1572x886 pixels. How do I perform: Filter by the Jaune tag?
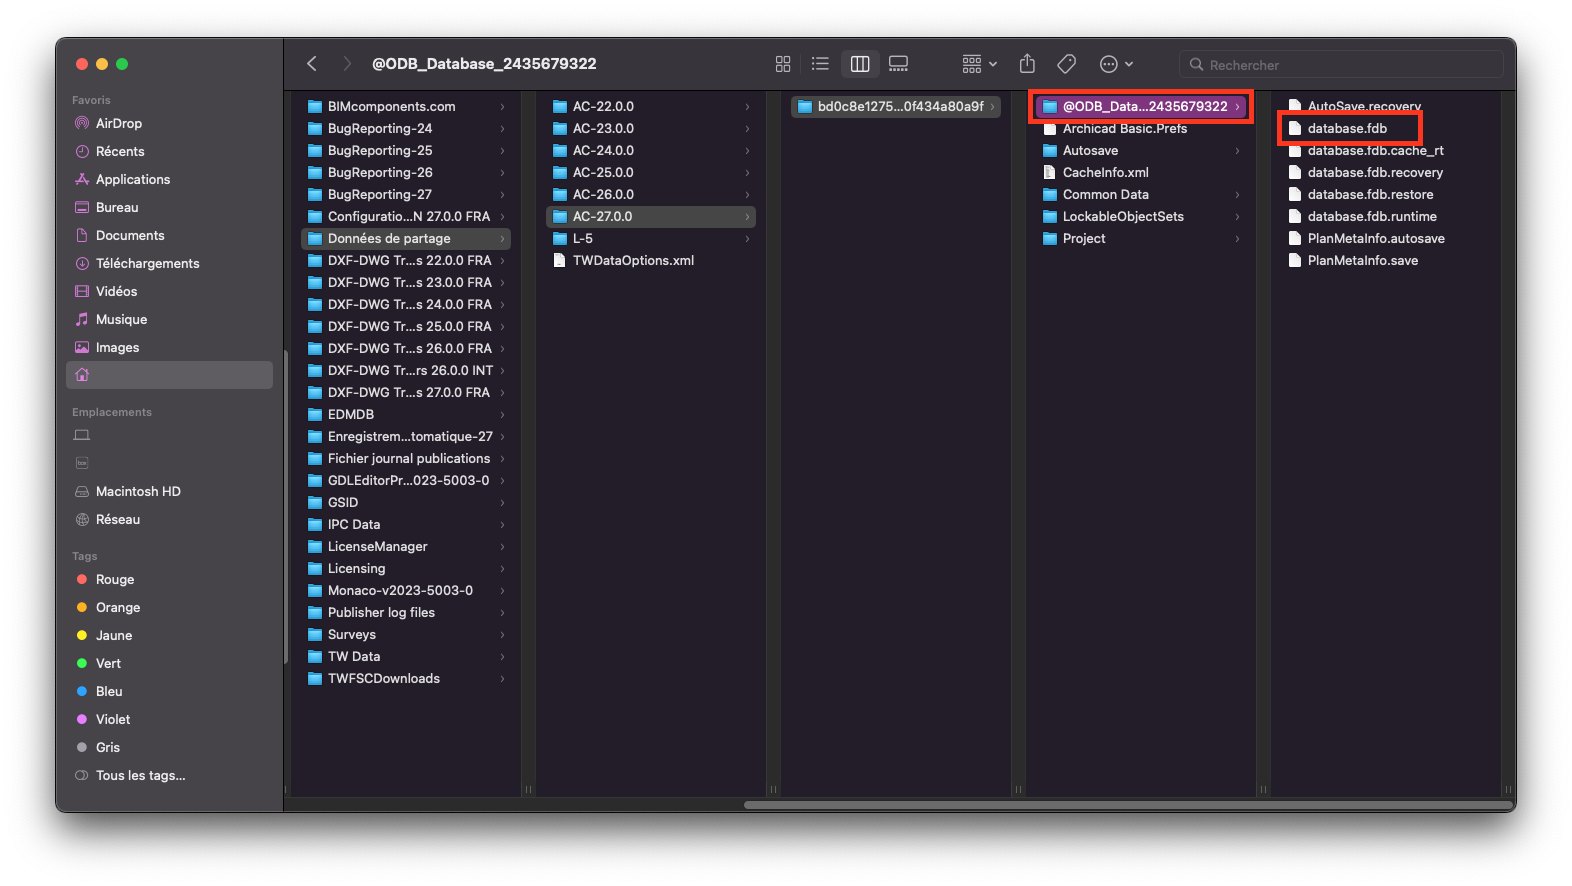[169, 635]
